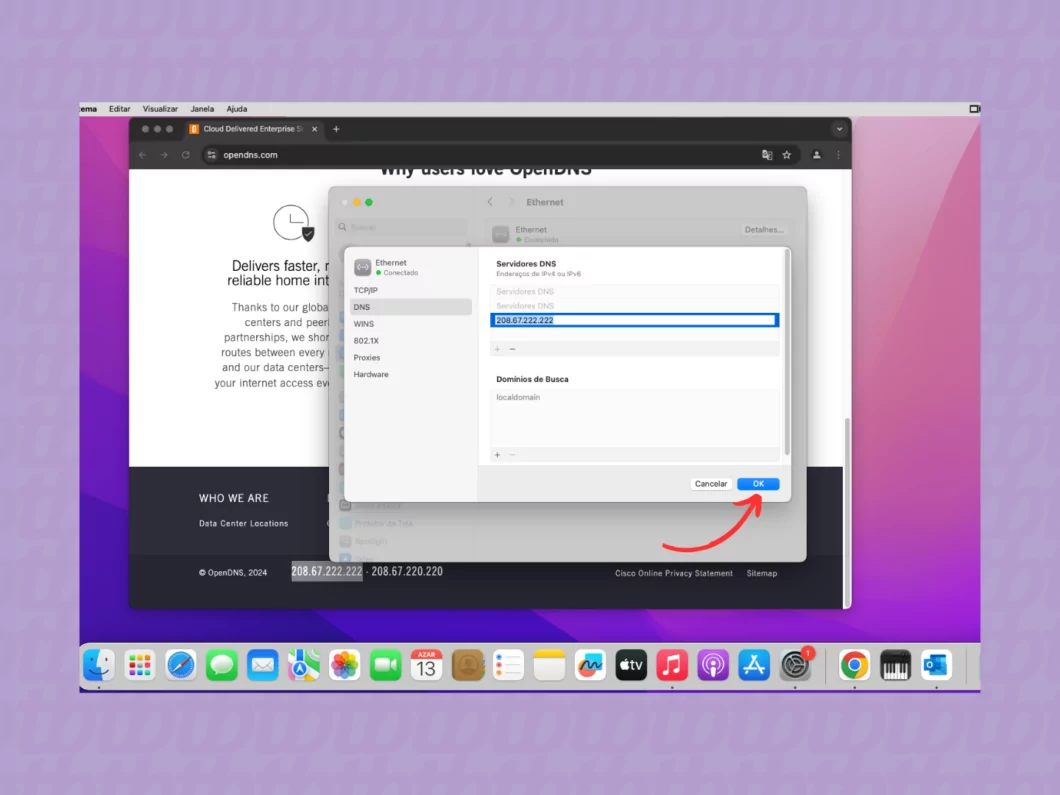The width and height of the screenshot is (1060, 795).
Task: Open Podcasts app in dock
Action: (713, 665)
